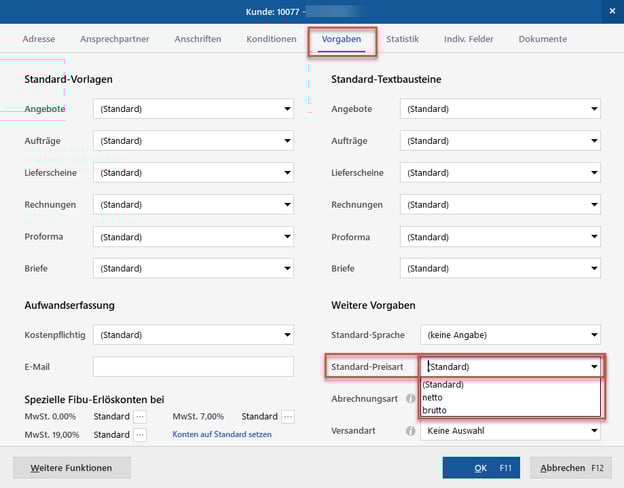The image size is (624, 488).
Task: Open Proforma dropdown under Standard-Textbausteine
Action: tap(500, 236)
